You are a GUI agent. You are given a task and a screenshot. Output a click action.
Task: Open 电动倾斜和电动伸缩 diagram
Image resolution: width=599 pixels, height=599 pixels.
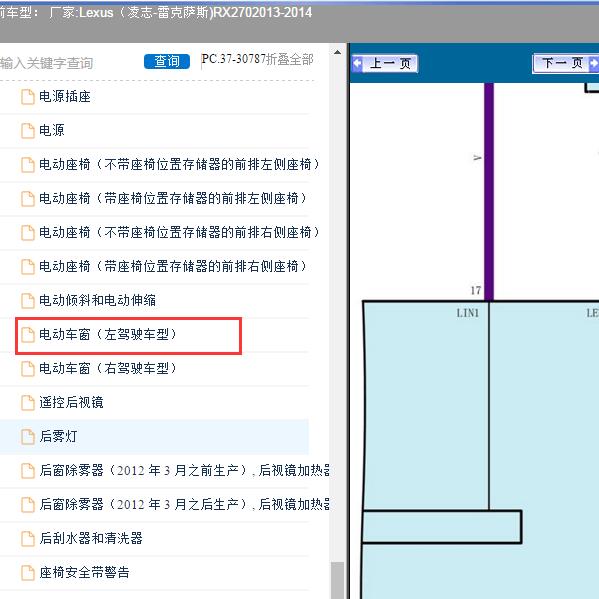tap(97, 300)
